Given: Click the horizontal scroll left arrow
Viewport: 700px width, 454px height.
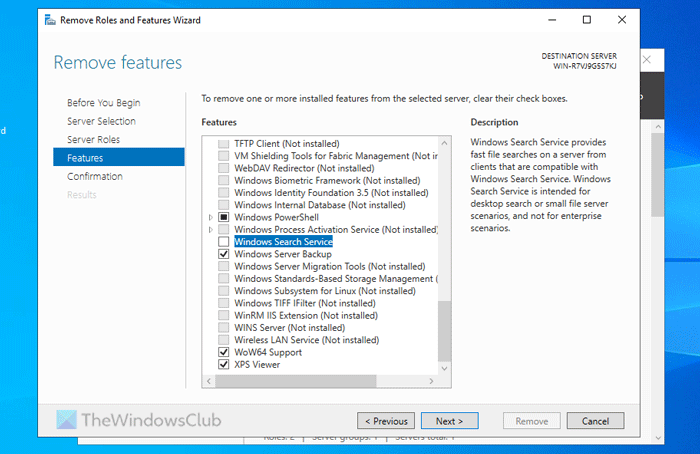Looking at the screenshot, I should tap(209, 381).
